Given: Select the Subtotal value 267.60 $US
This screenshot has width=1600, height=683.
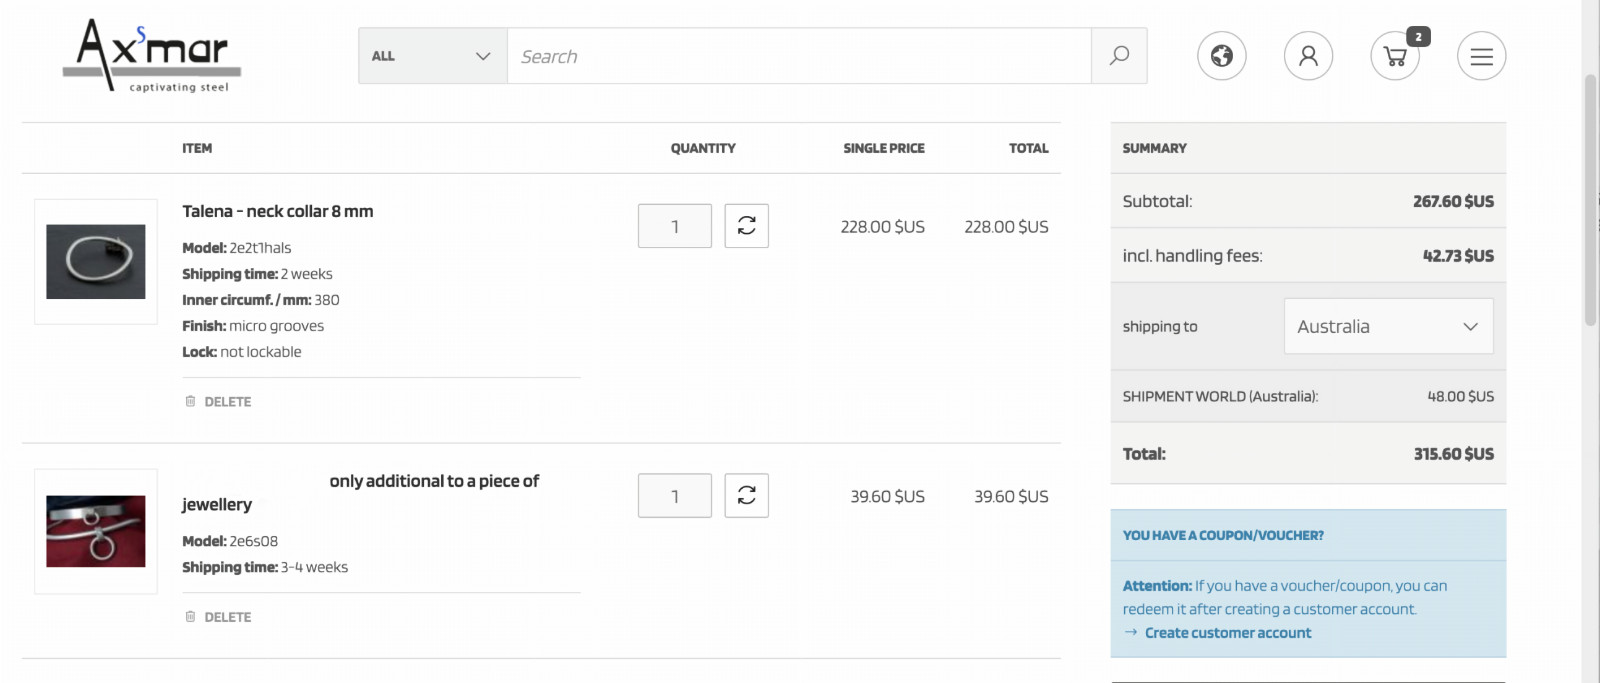Looking at the screenshot, I should click(x=1454, y=201).
